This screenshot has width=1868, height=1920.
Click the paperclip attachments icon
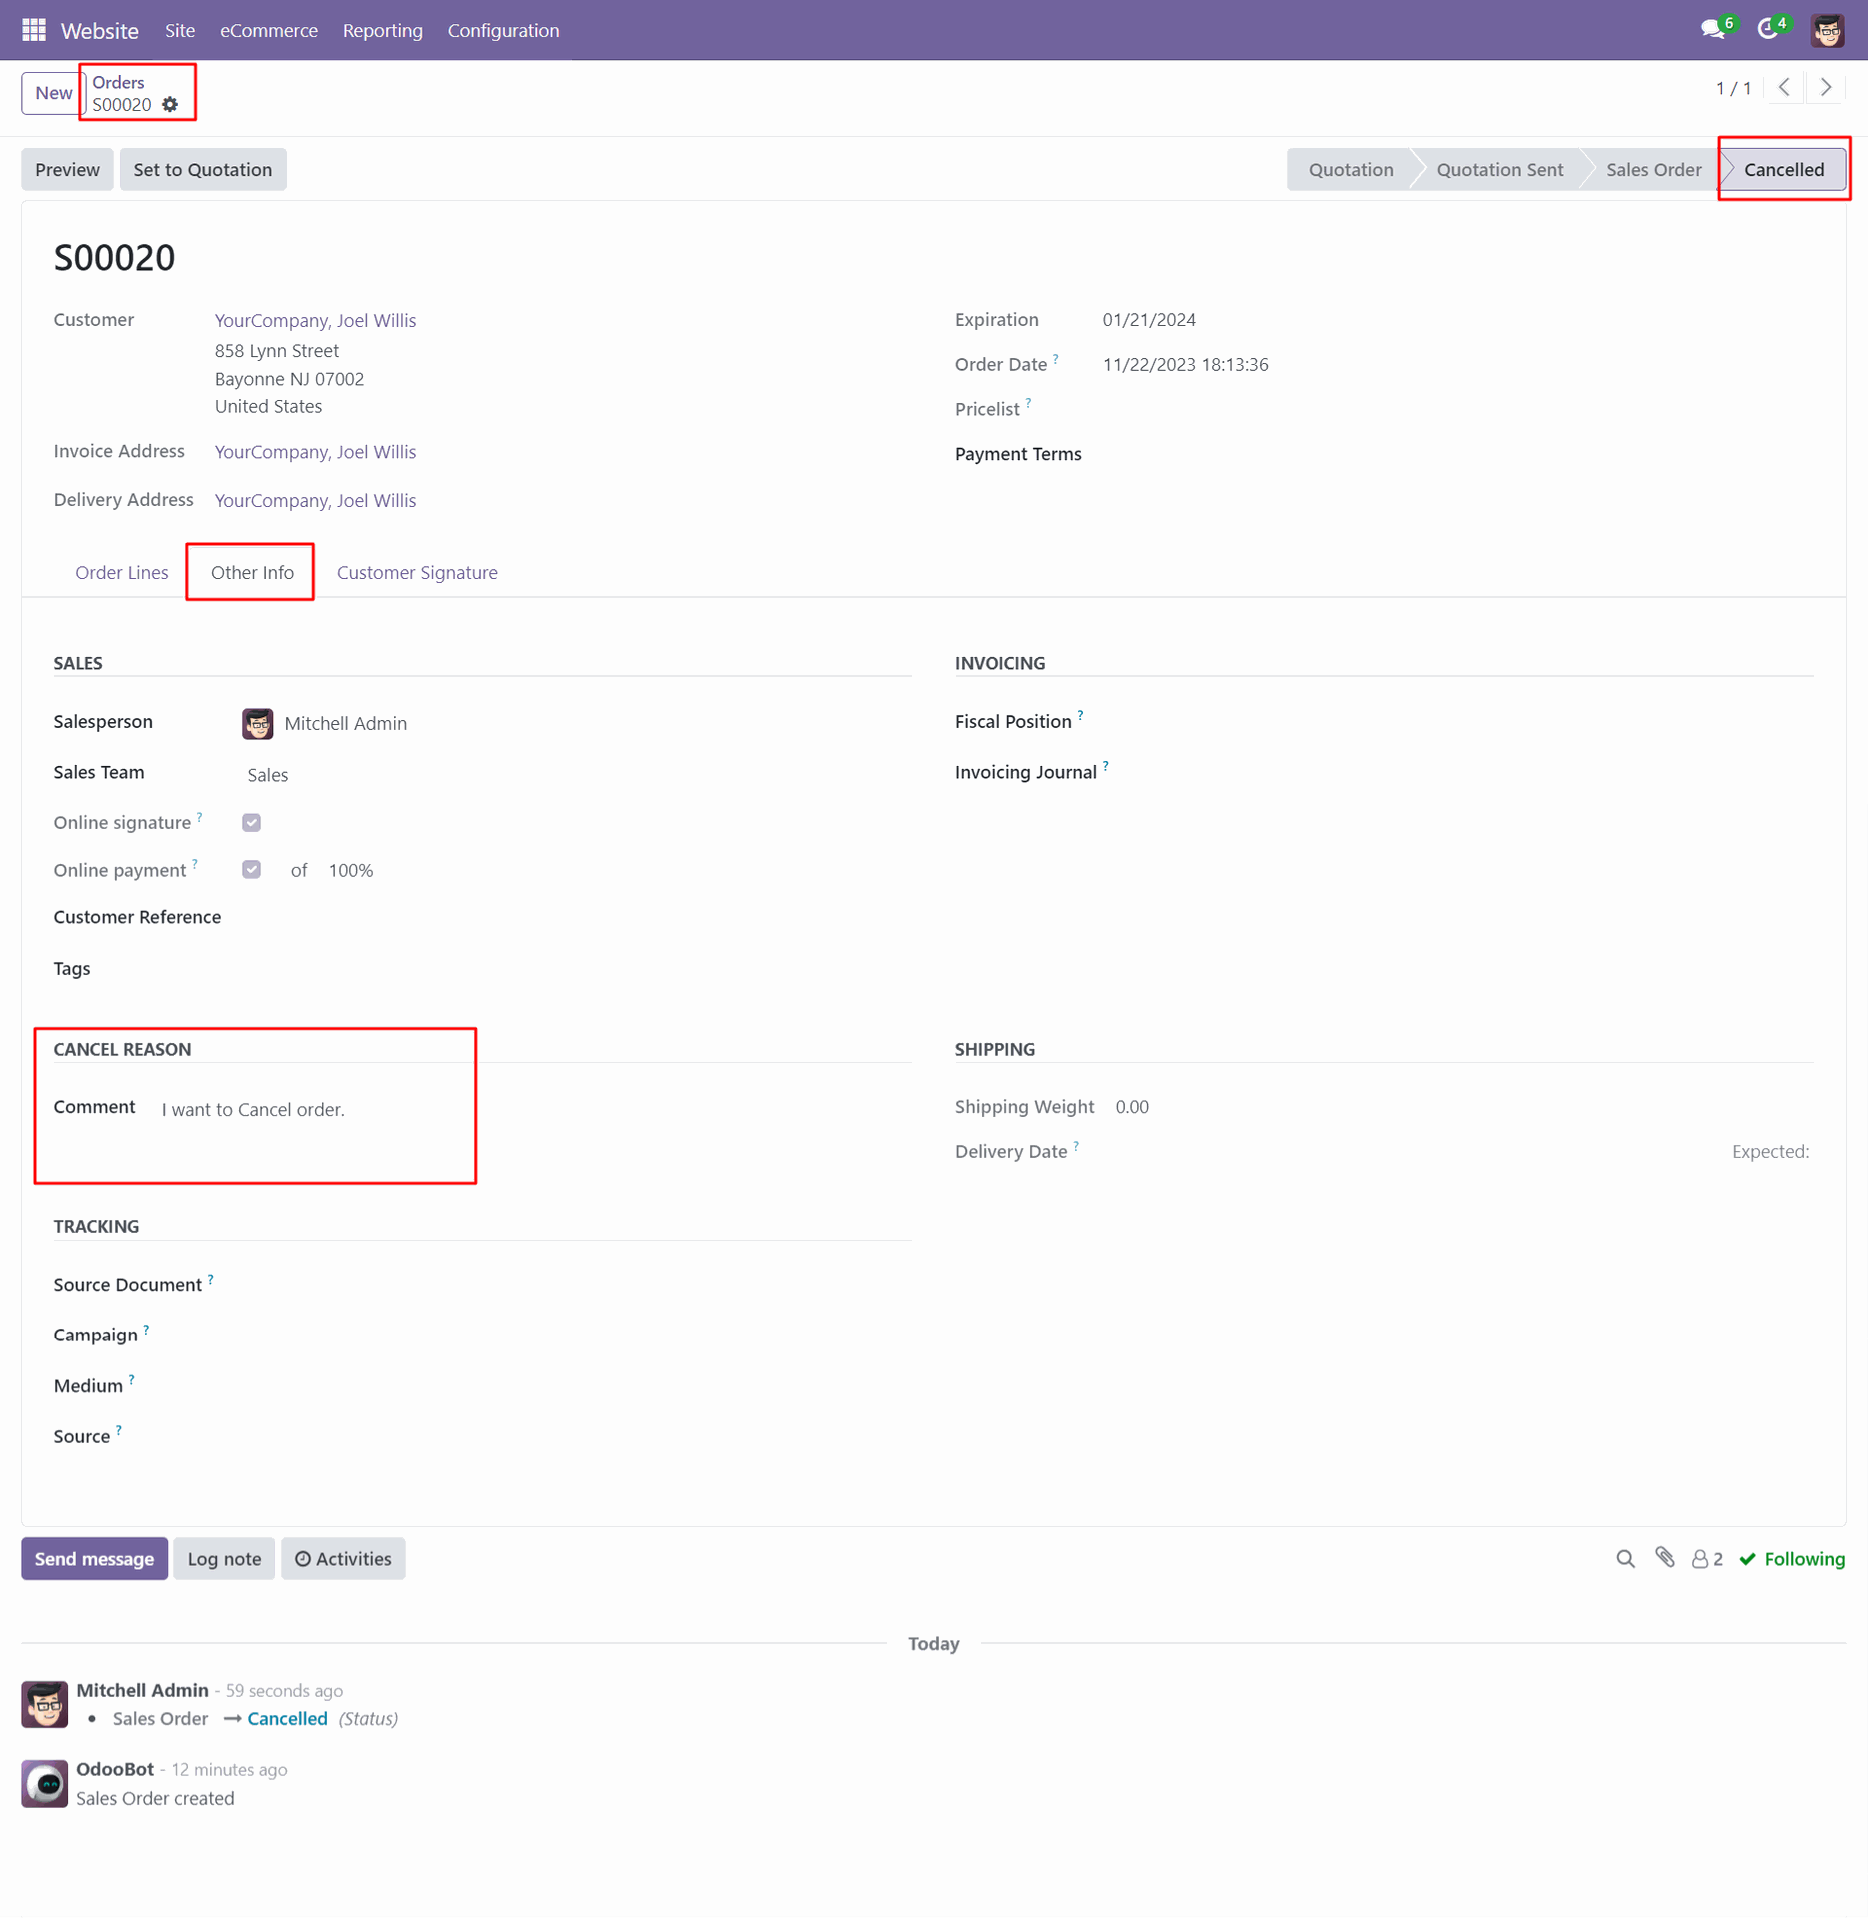tap(1664, 1557)
